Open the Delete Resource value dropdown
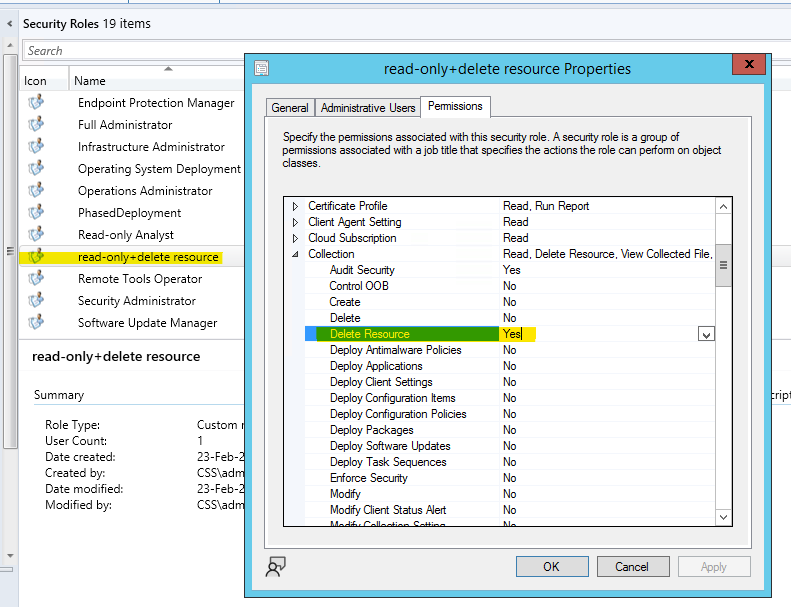This screenshot has width=791, height=607. tap(706, 334)
